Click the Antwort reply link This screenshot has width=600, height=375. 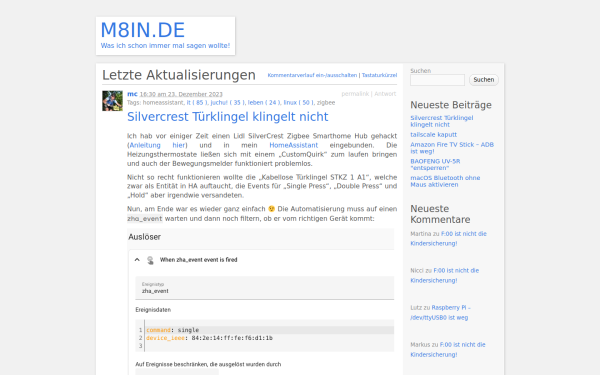[385, 94]
